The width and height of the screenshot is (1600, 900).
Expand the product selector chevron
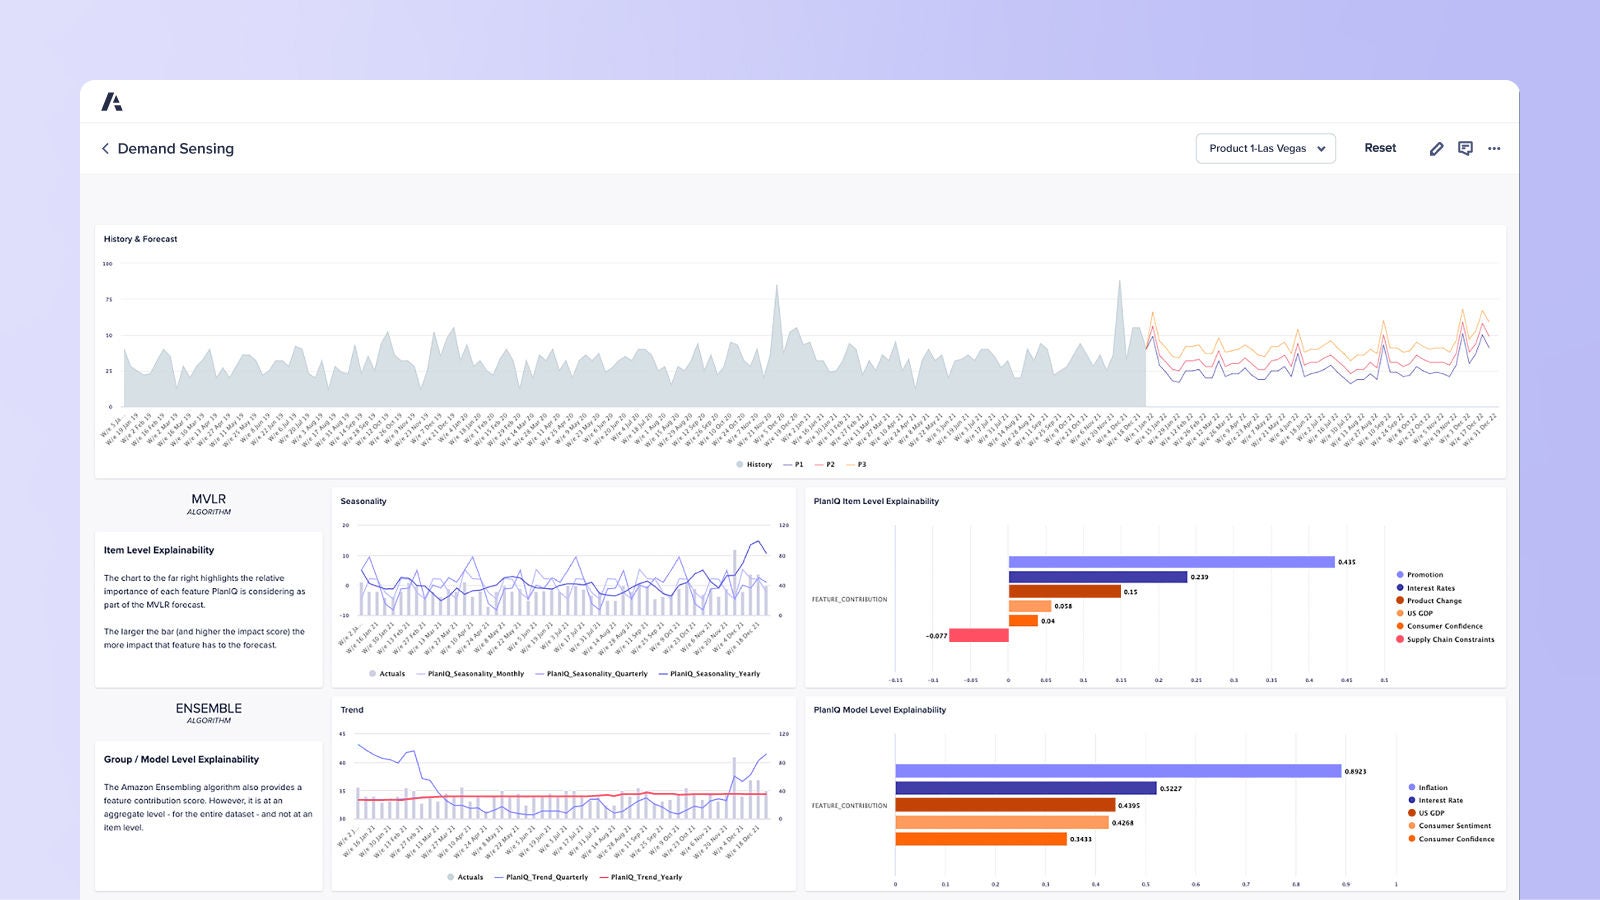click(1323, 148)
